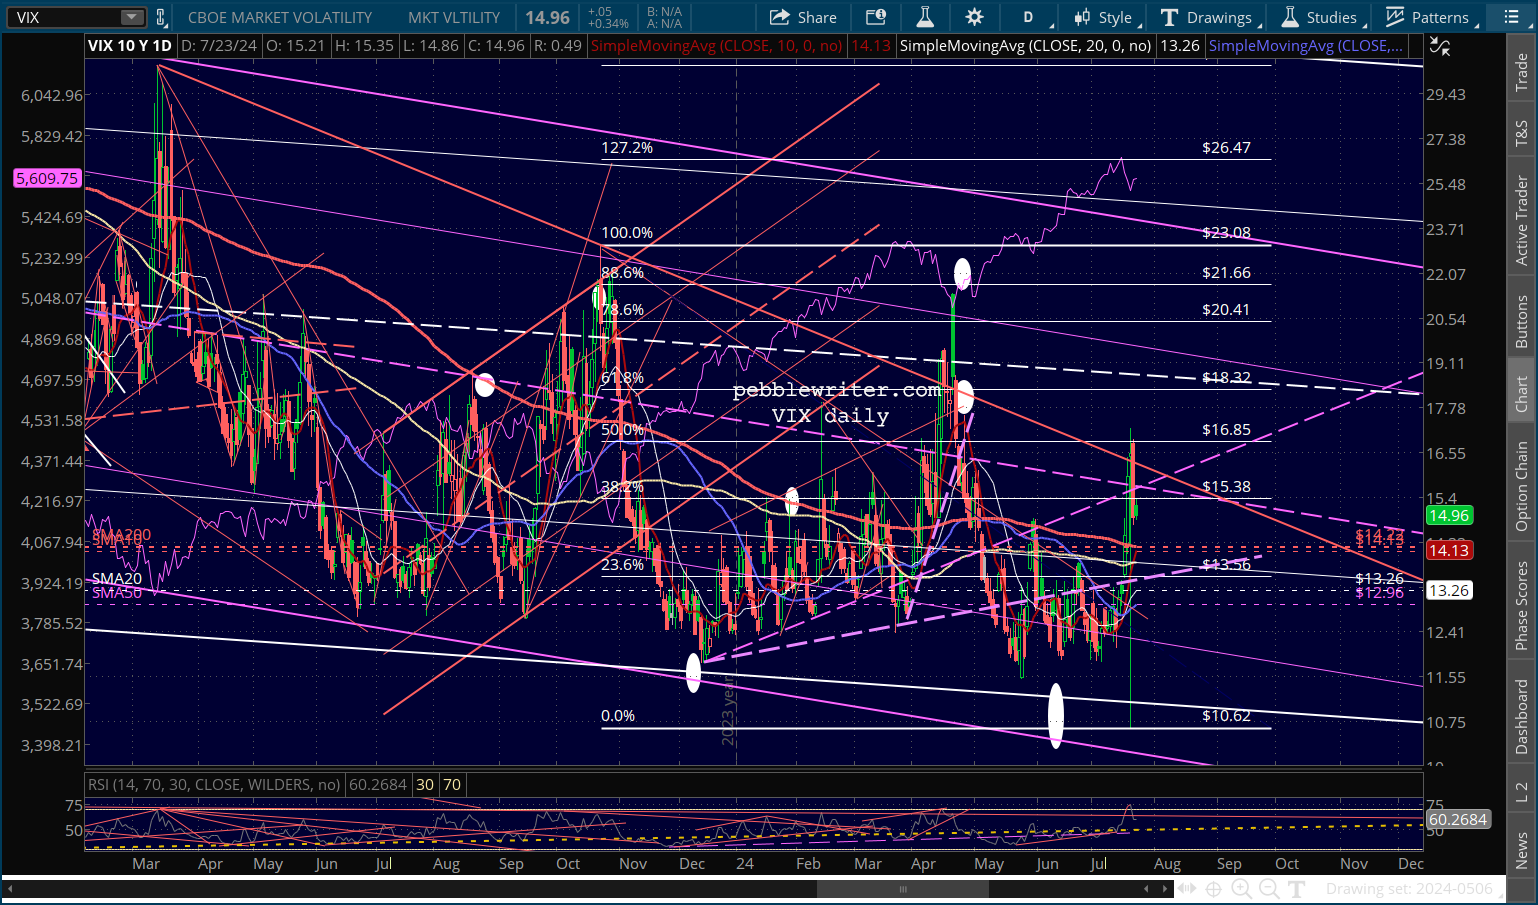This screenshot has width=1538, height=905.
Task: Select the crosshair pan tool icon
Action: 1213,888
